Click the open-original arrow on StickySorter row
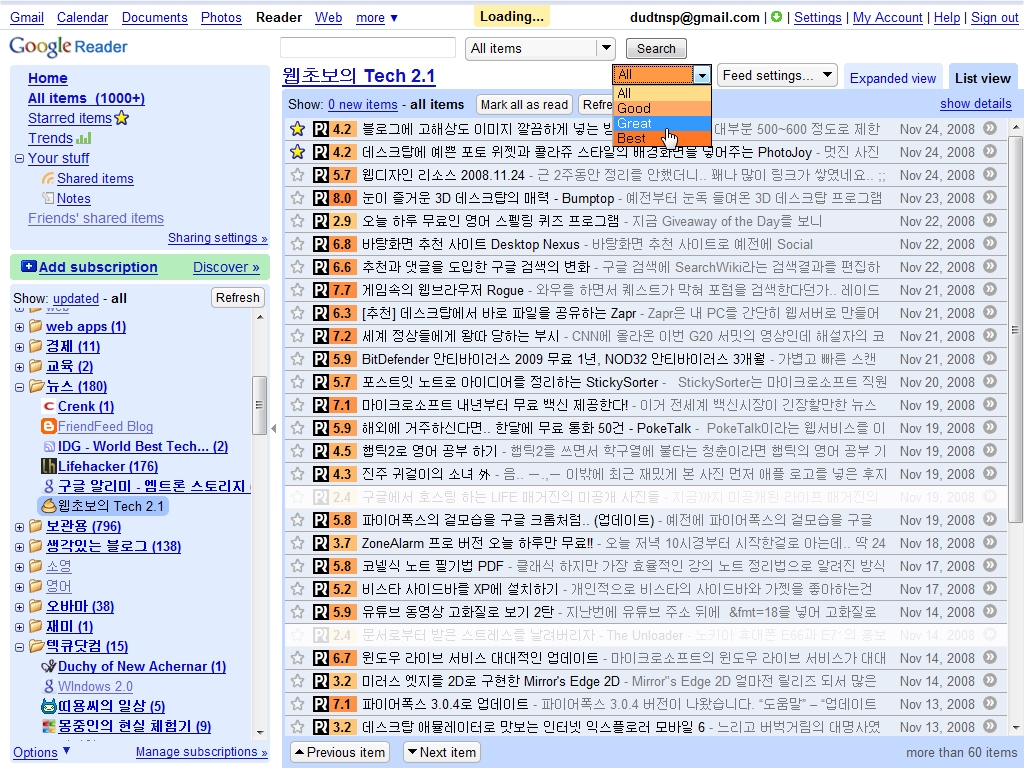Viewport: 1024px width, 768px height. coord(990,381)
